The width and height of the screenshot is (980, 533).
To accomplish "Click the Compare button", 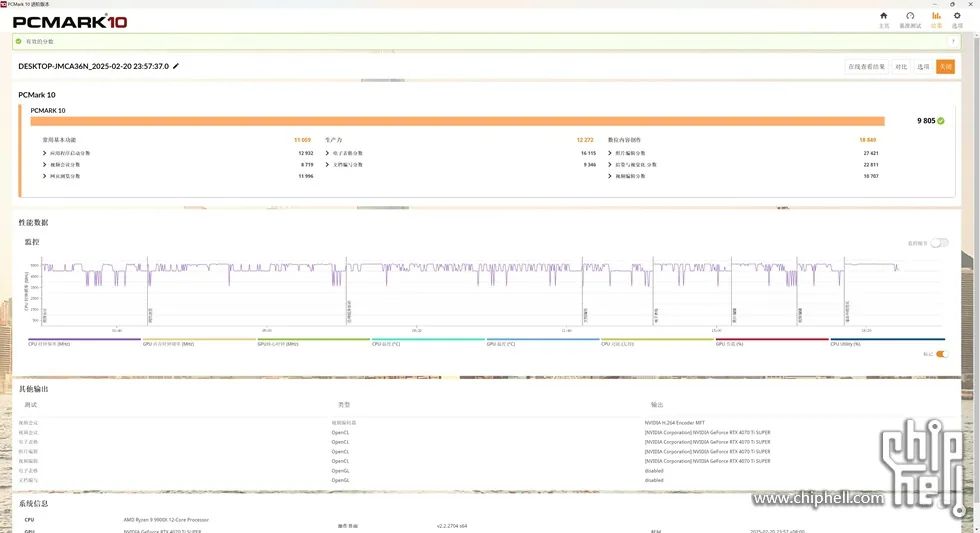I will point(901,66).
